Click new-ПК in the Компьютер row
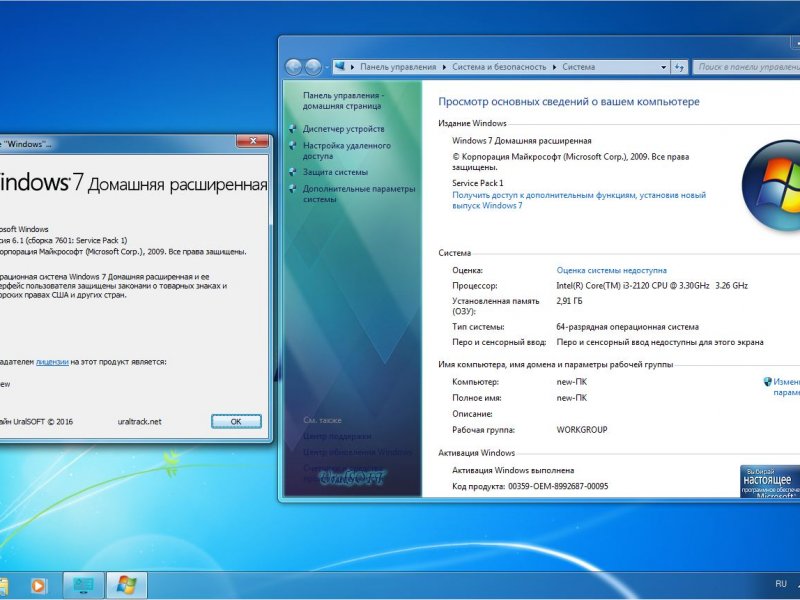Screen dimensions: 800x600 pos(571,382)
